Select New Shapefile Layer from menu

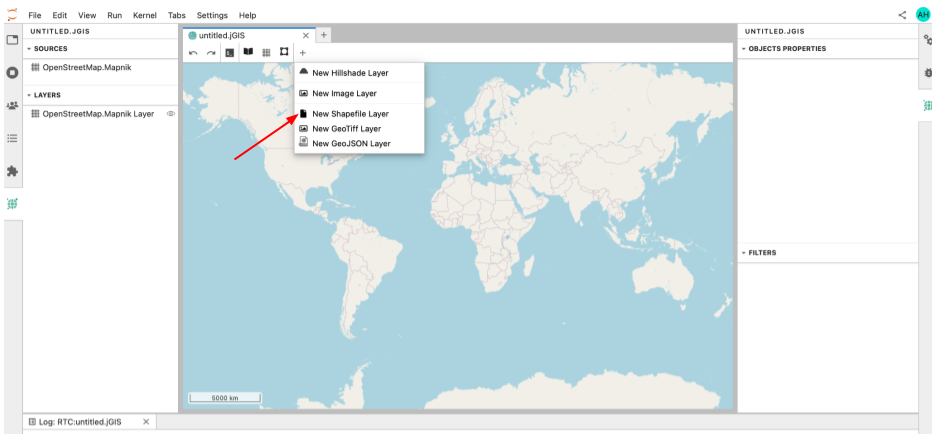(350, 114)
